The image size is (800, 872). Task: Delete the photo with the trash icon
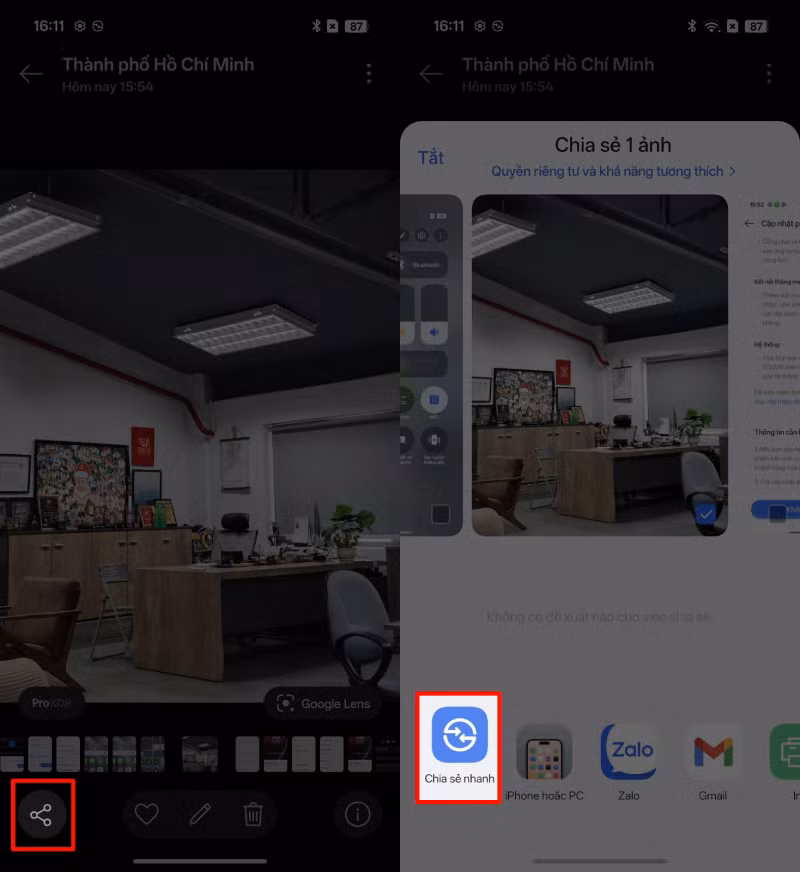pos(253,815)
